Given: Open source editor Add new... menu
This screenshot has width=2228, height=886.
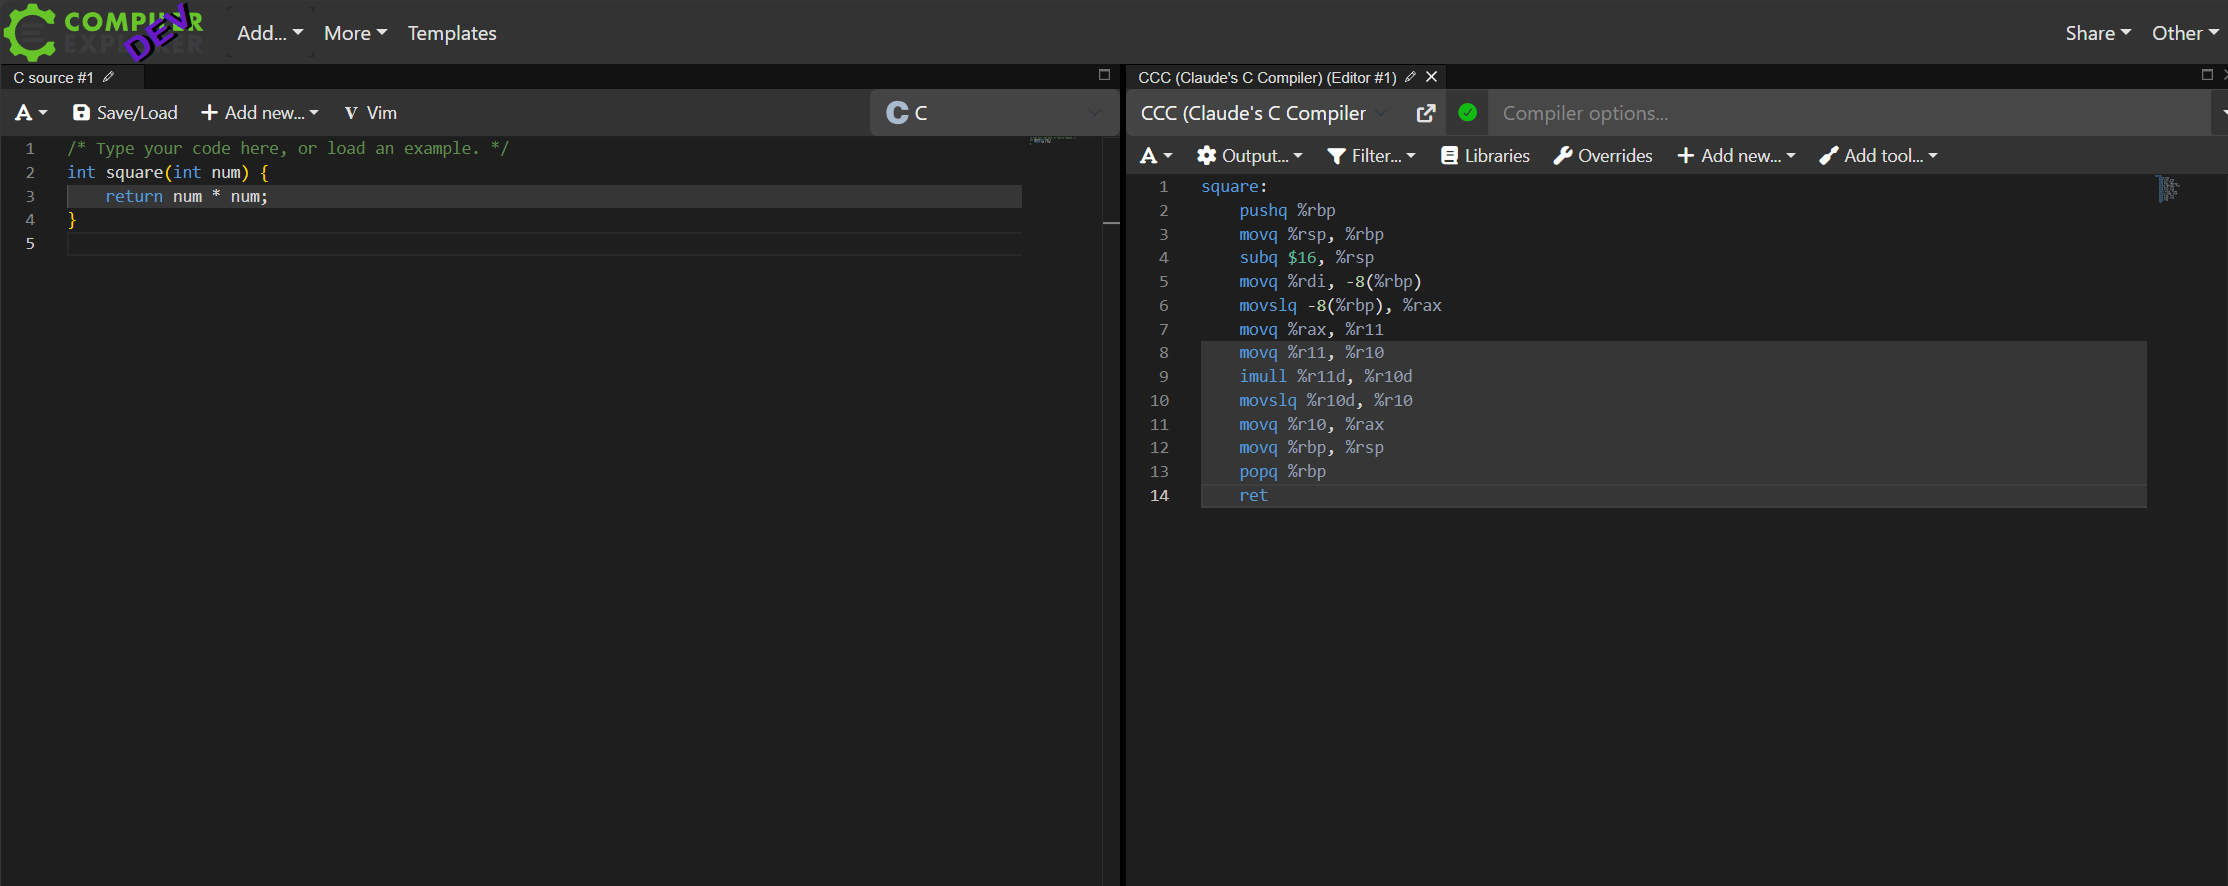Looking at the screenshot, I should (259, 113).
